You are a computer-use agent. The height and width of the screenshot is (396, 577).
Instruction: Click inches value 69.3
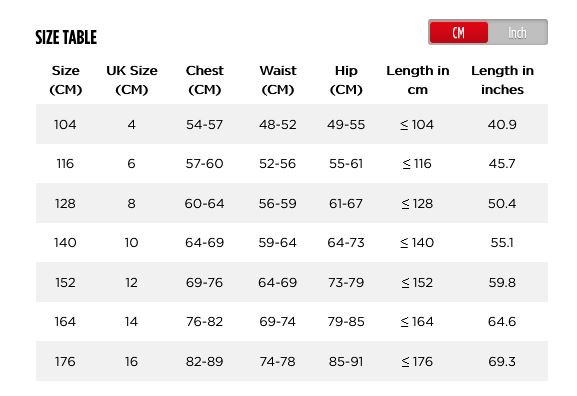coord(502,361)
